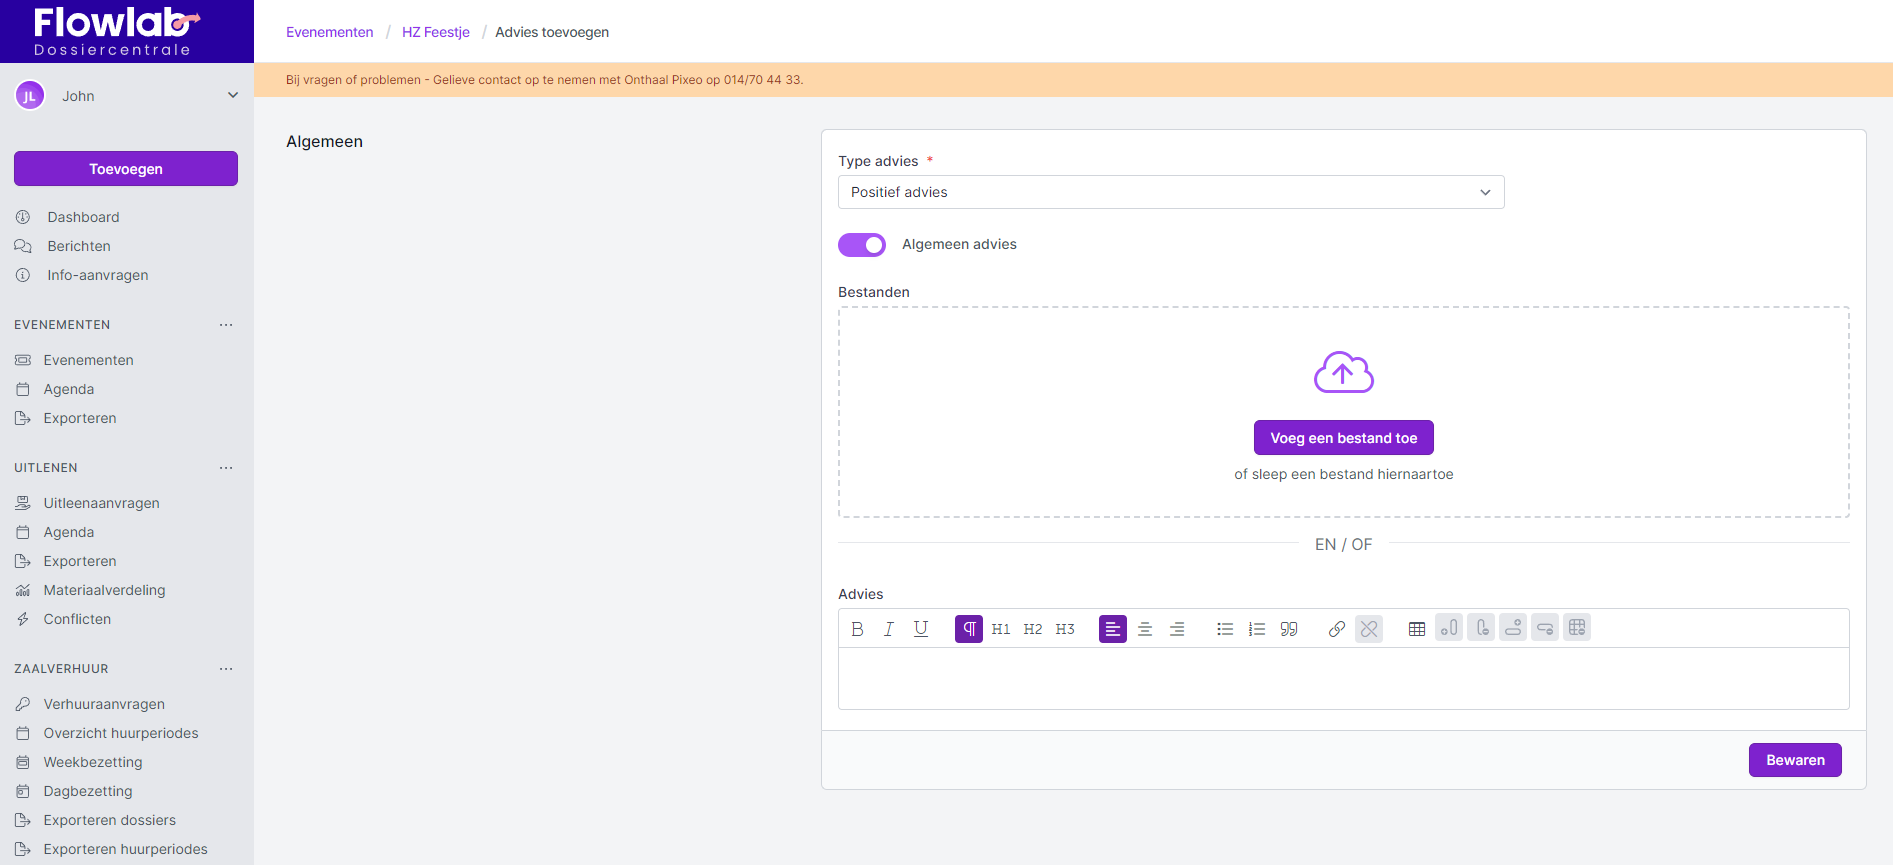The image size is (1893, 865).
Task: Insert a bulleted list
Action: pos(1225,629)
